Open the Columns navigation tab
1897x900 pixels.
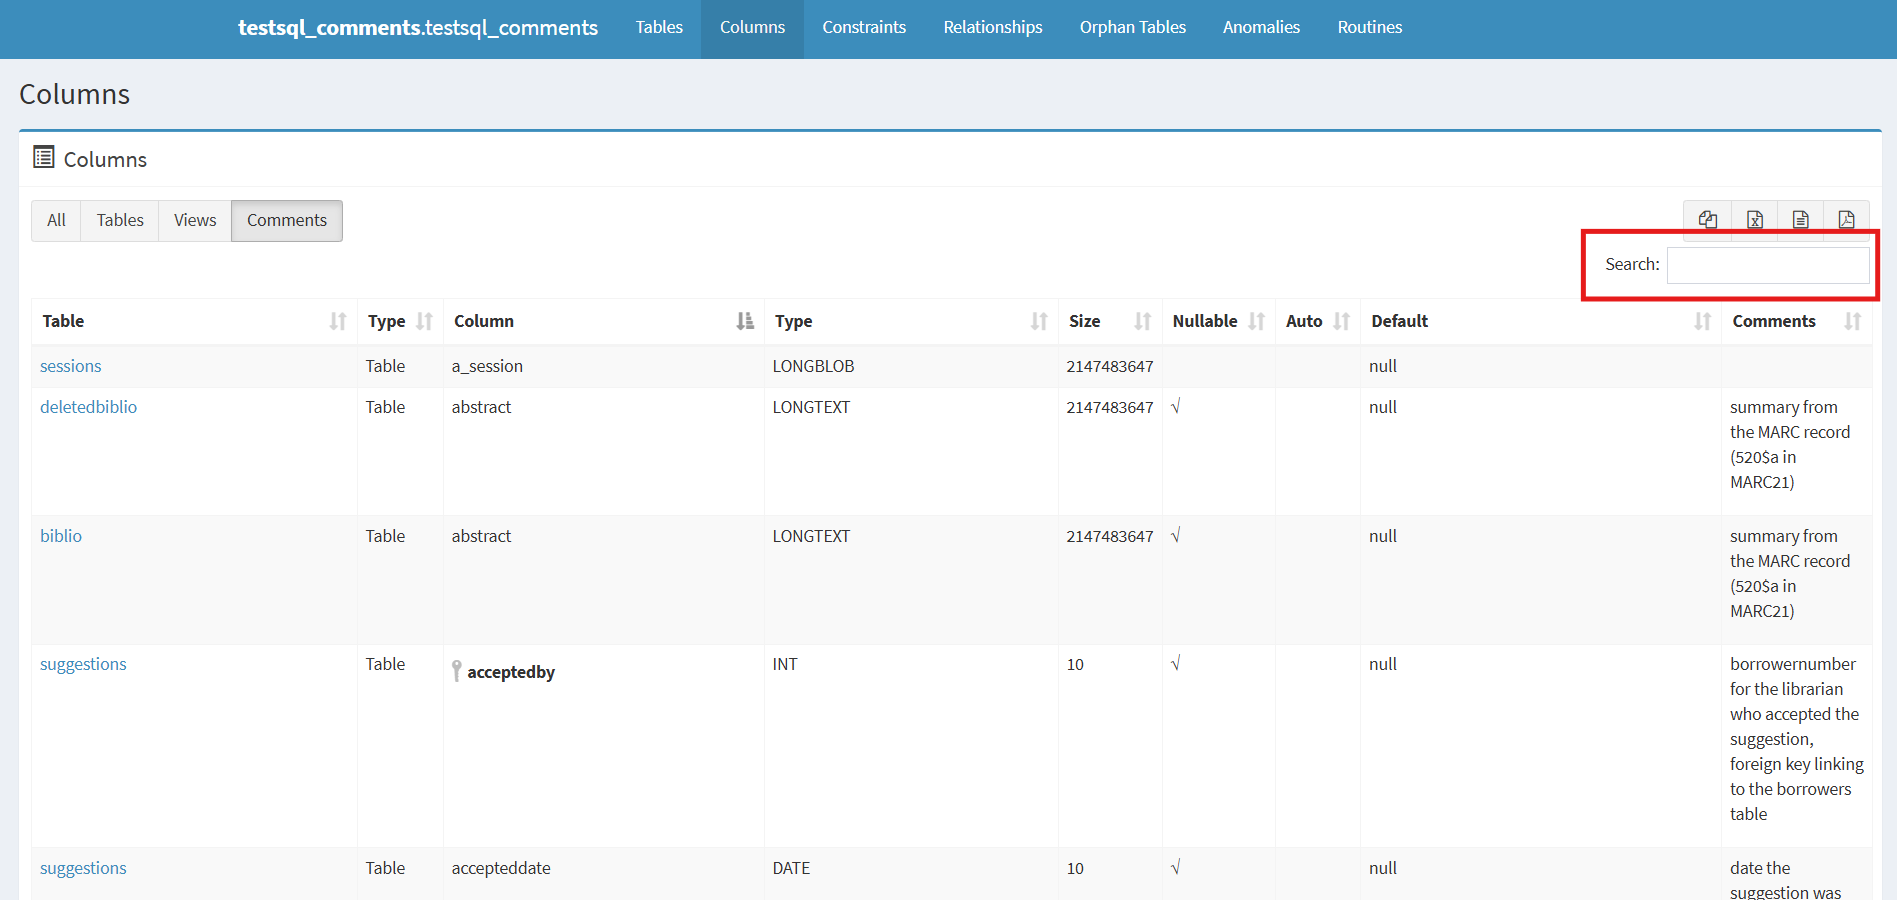click(x=752, y=28)
